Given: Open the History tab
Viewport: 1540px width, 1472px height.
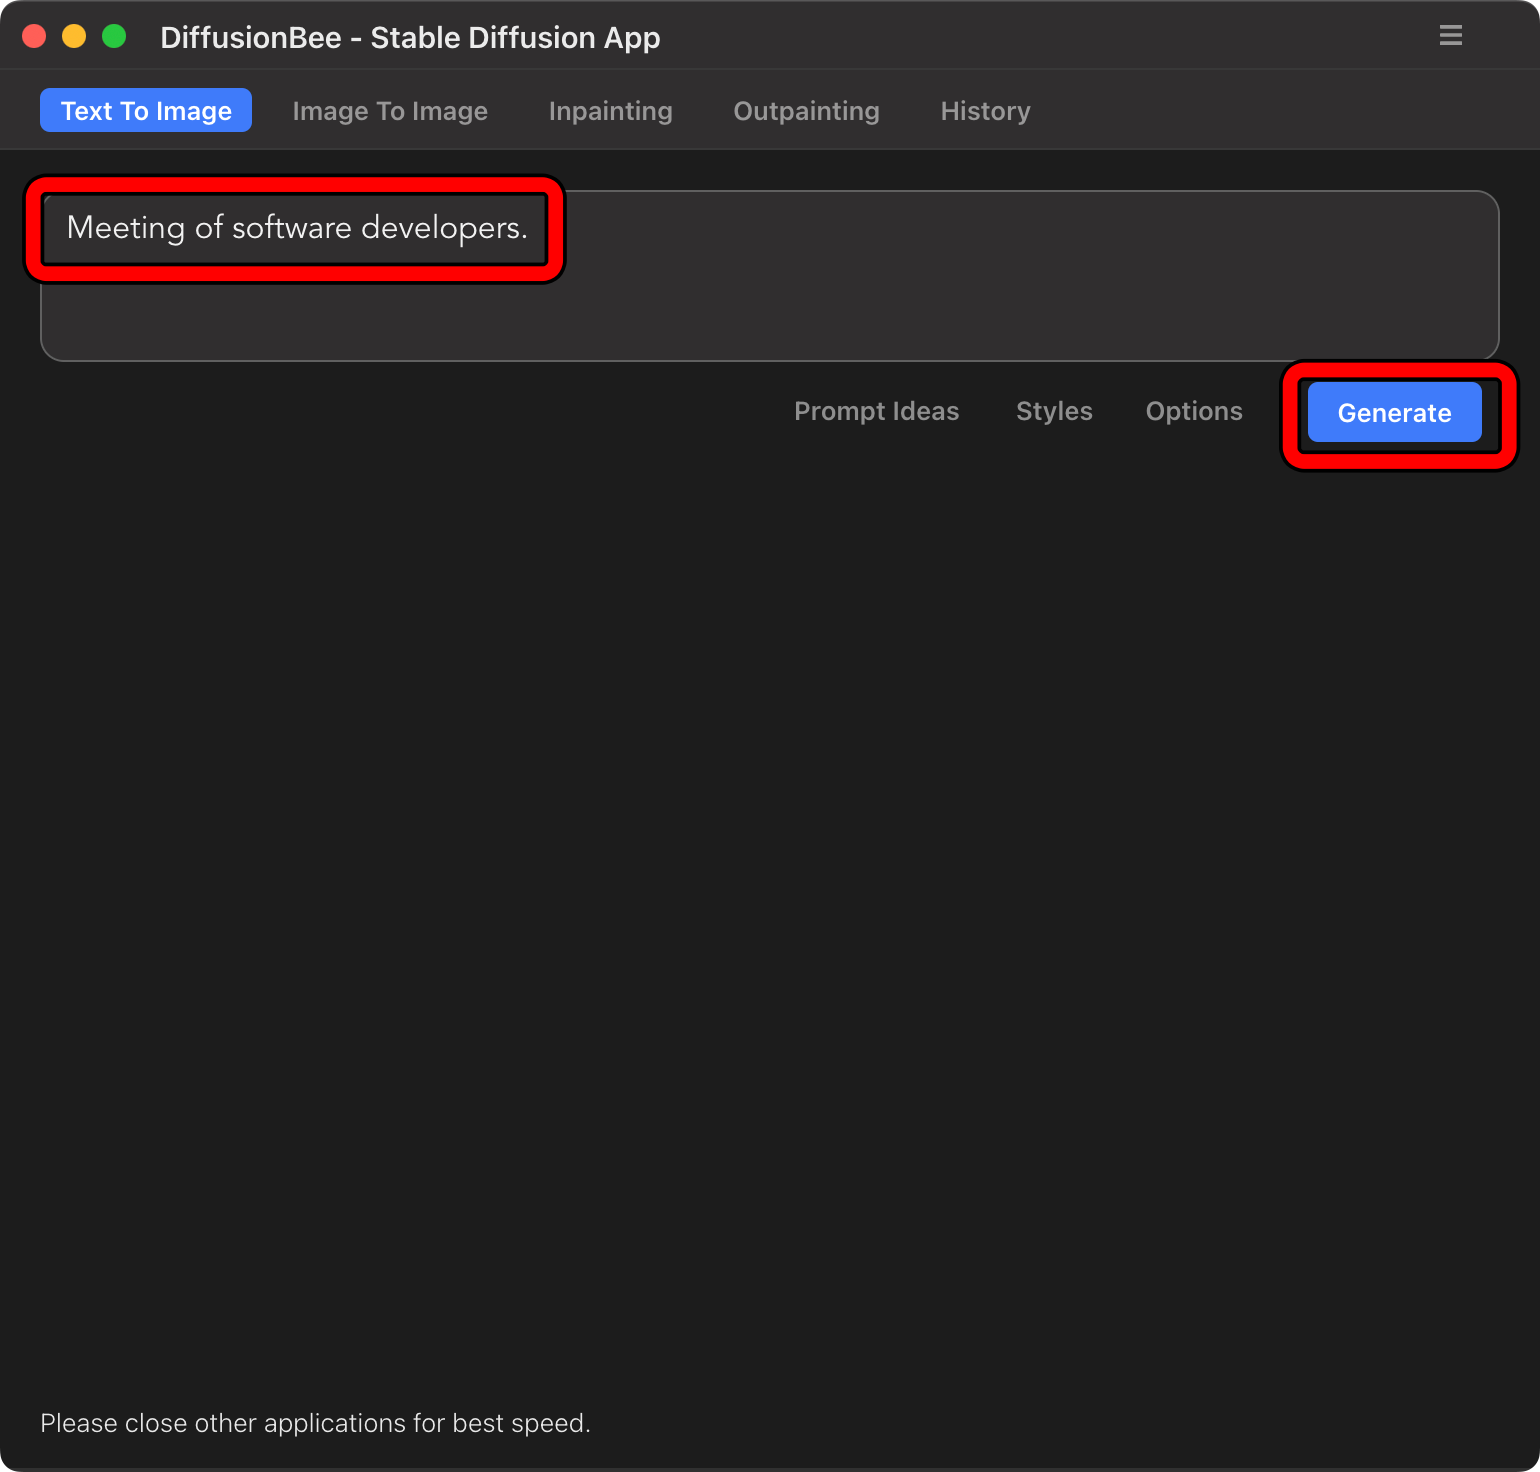Looking at the screenshot, I should pyautogui.click(x=985, y=110).
